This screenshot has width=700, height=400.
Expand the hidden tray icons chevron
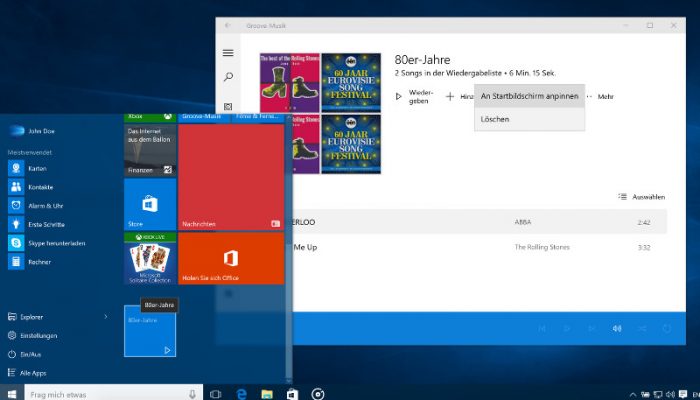click(x=633, y=395)
